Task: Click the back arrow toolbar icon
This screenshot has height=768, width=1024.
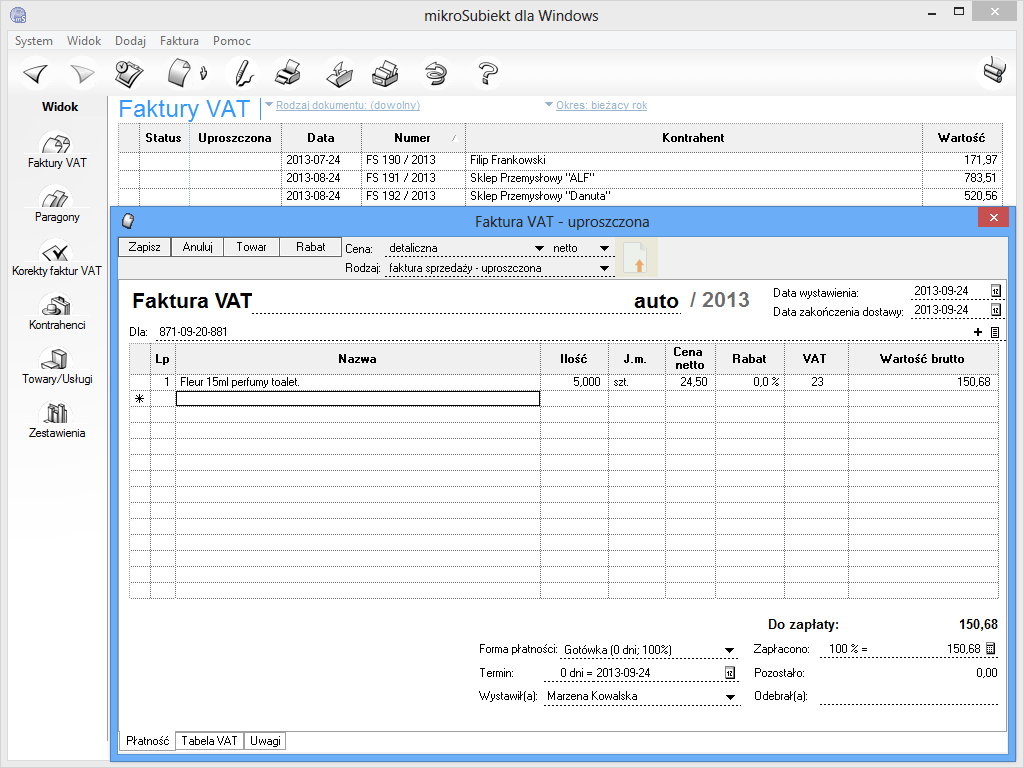Action: click(x=36, y=74)
